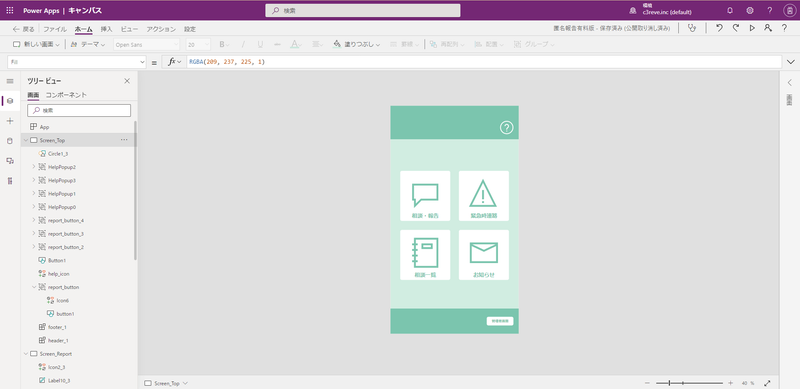The height and width of the screenshot is (389, 800).
Task: Redo the last action
Action: coord(736,29)
